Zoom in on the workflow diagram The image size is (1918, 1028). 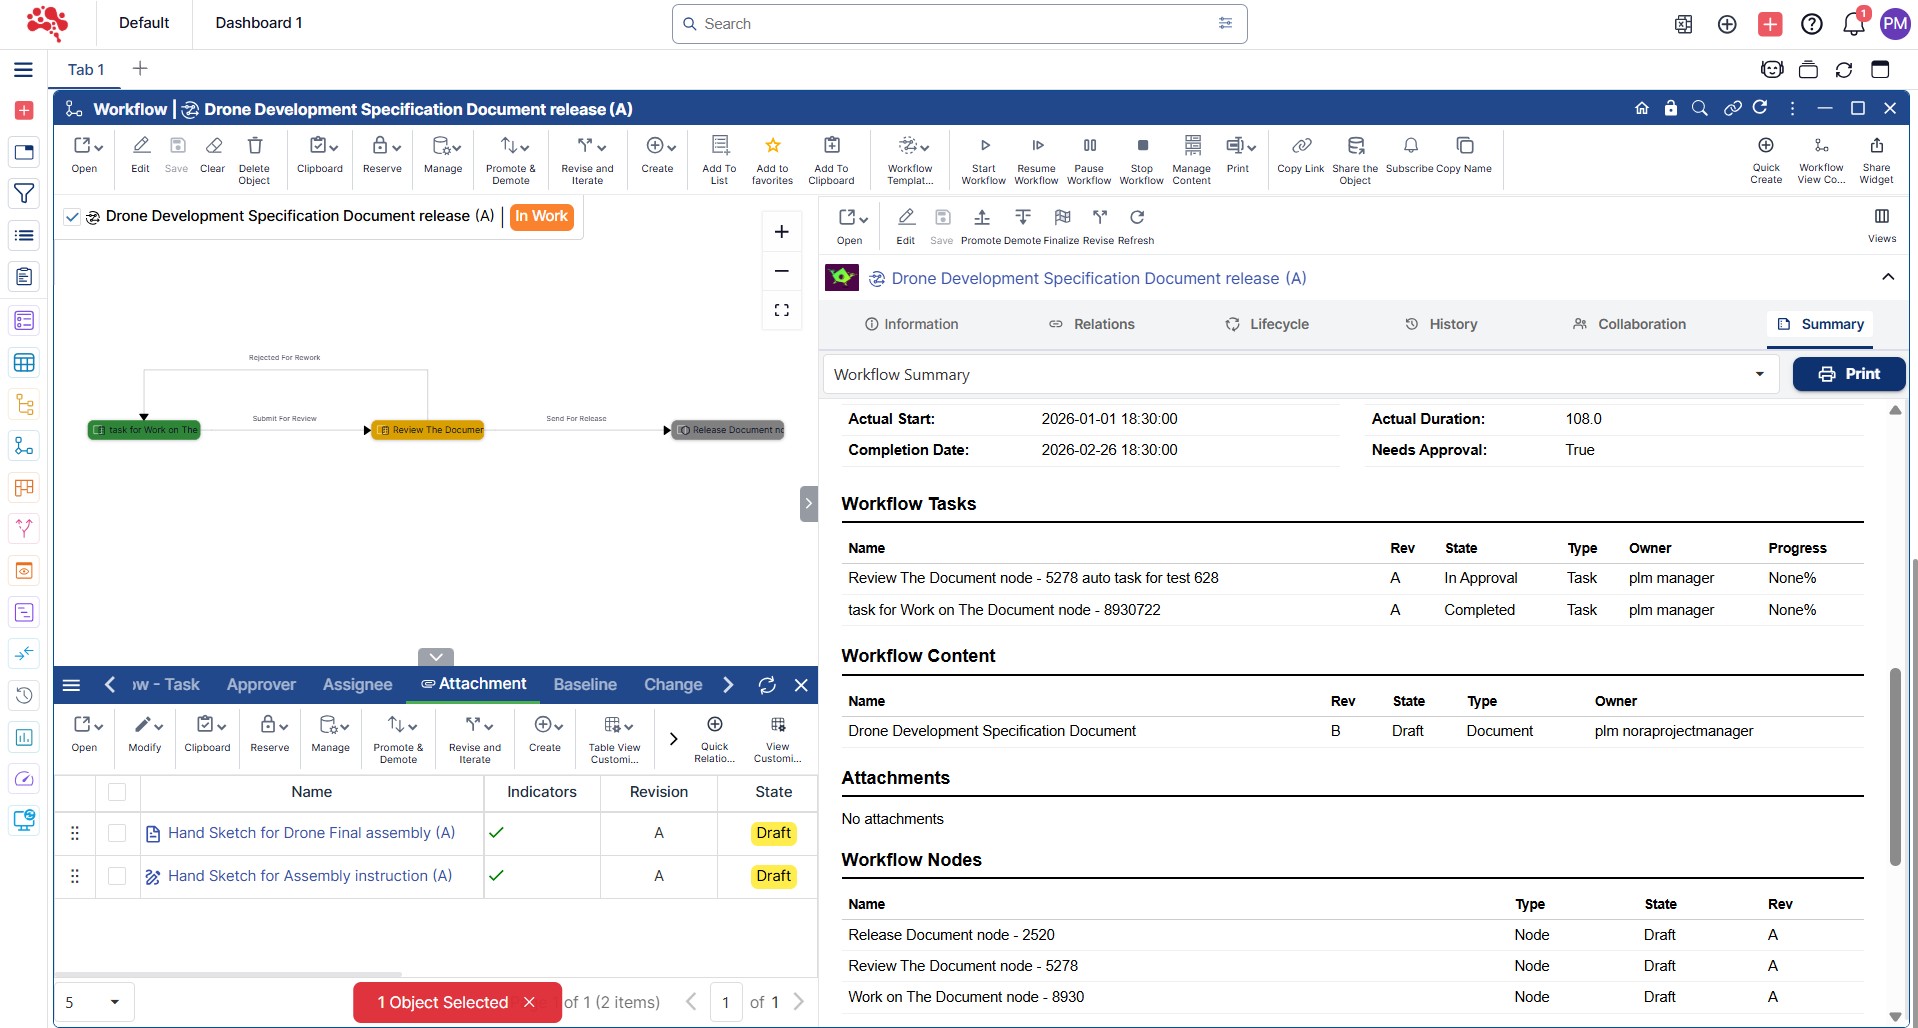782,232
